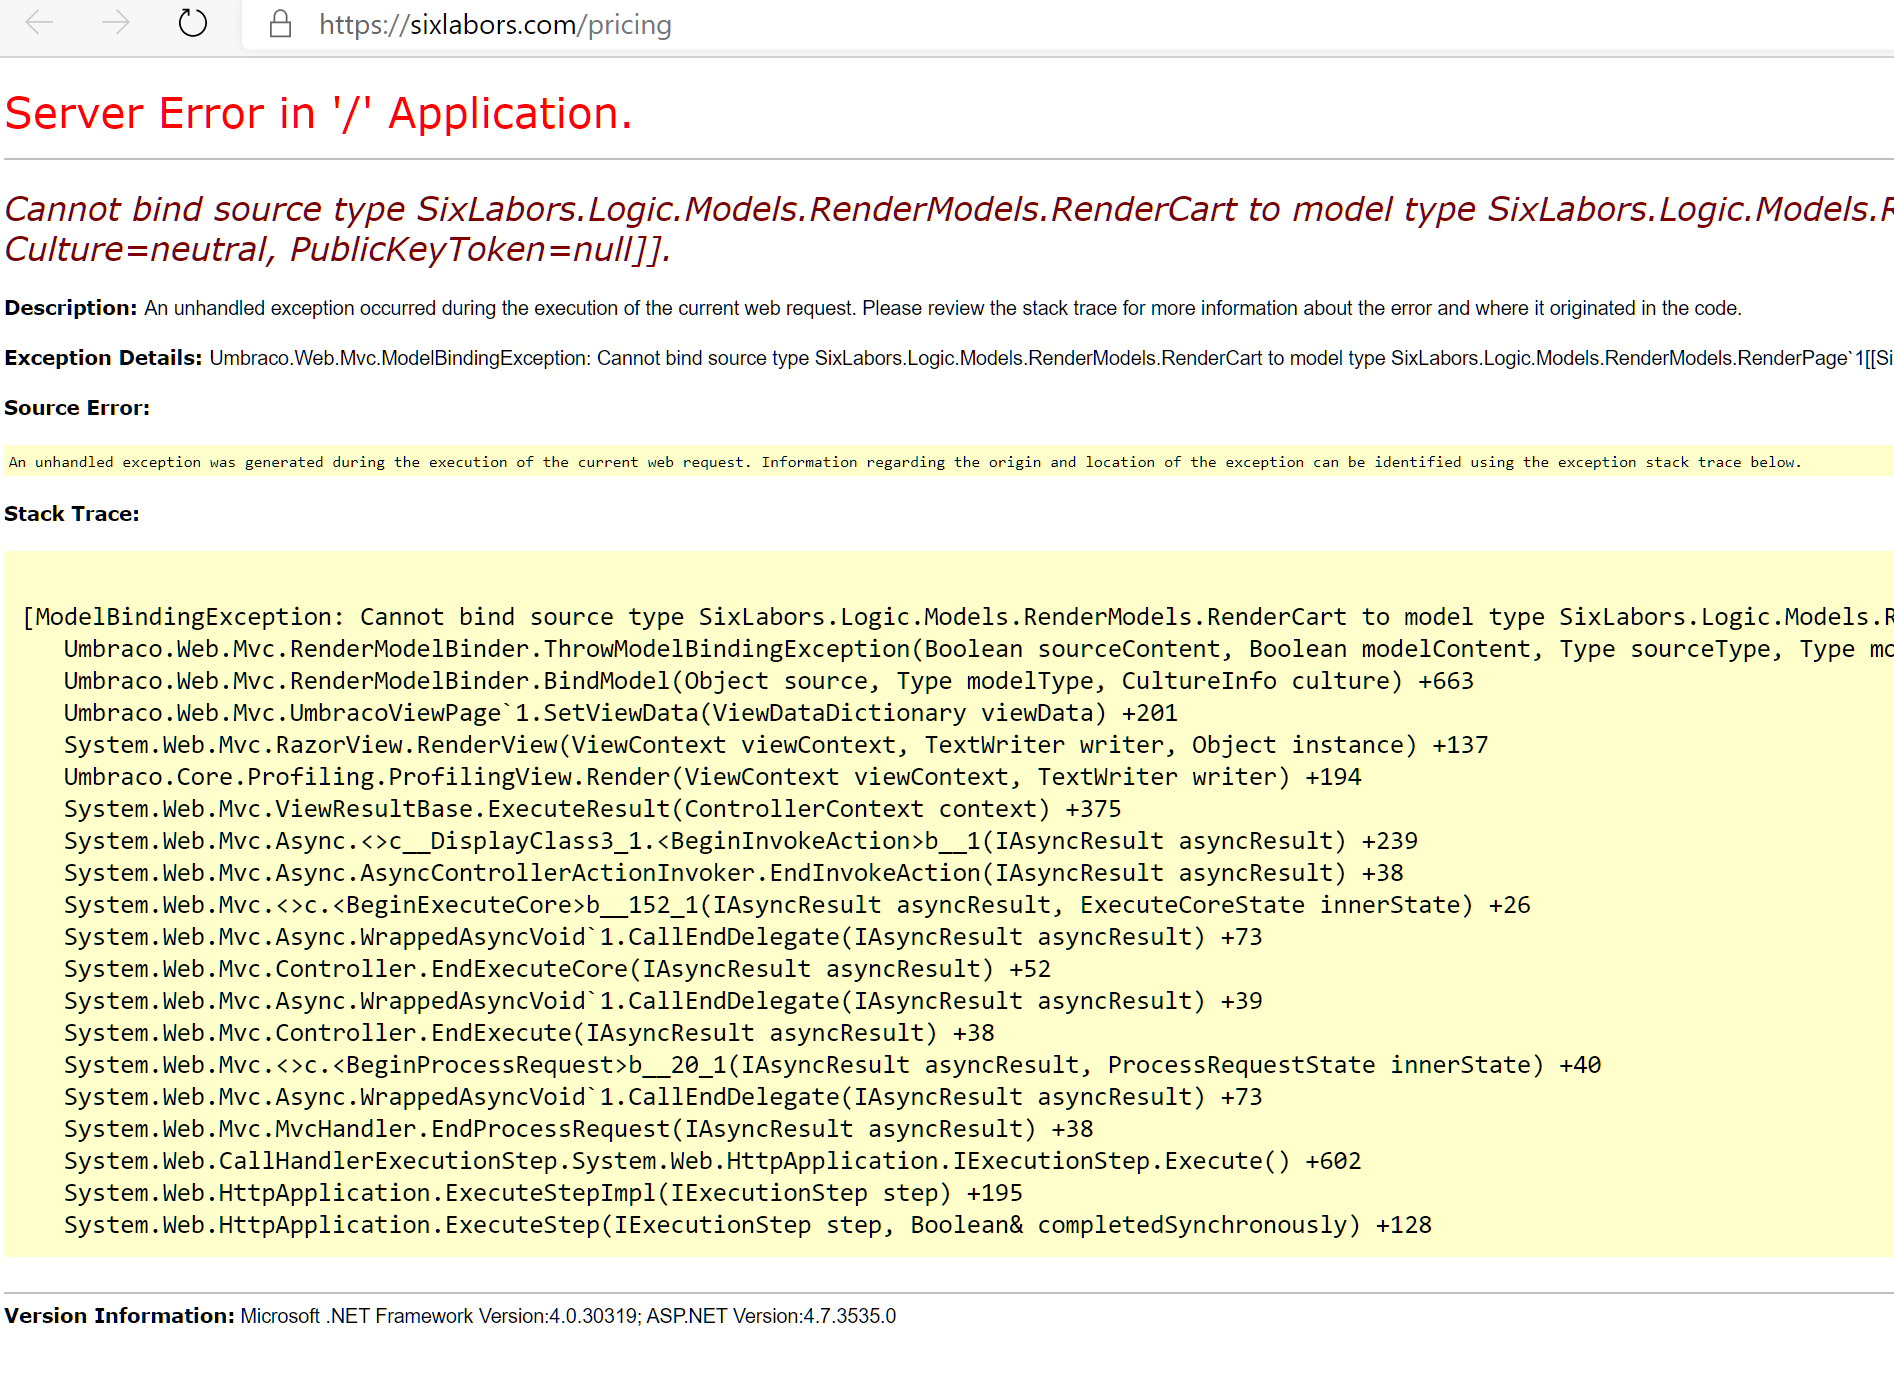Screen dimensions: 1894x1399
Task: Click the Version Information label
Action: point(120,1316)
